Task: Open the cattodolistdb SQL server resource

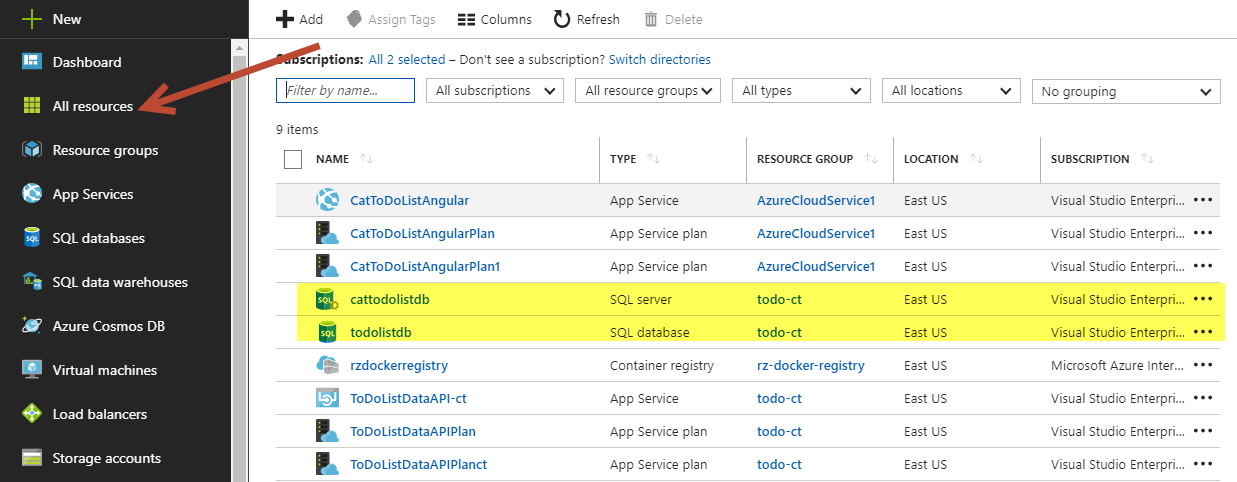Action: 390,299
